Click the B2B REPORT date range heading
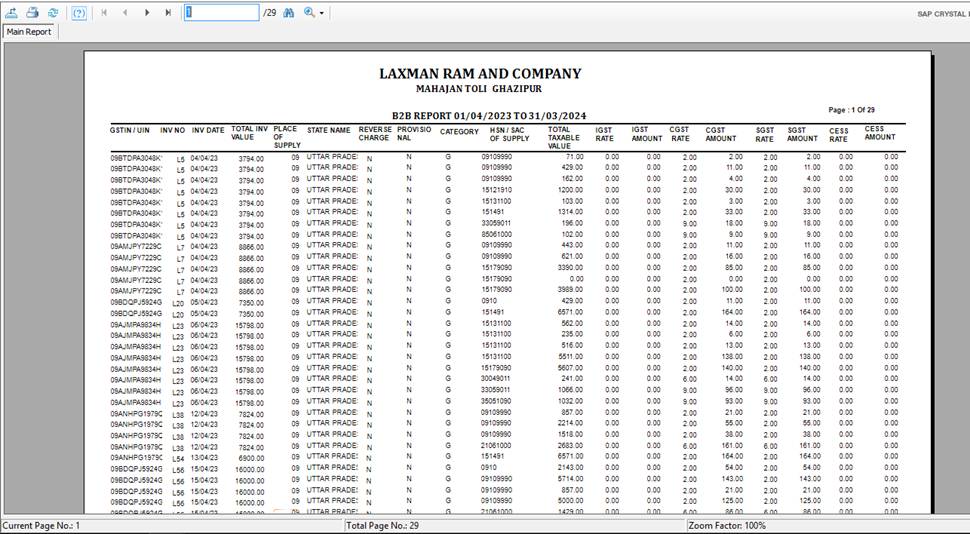The width and height of the screenshot is (970, 534). click(489, 115)
